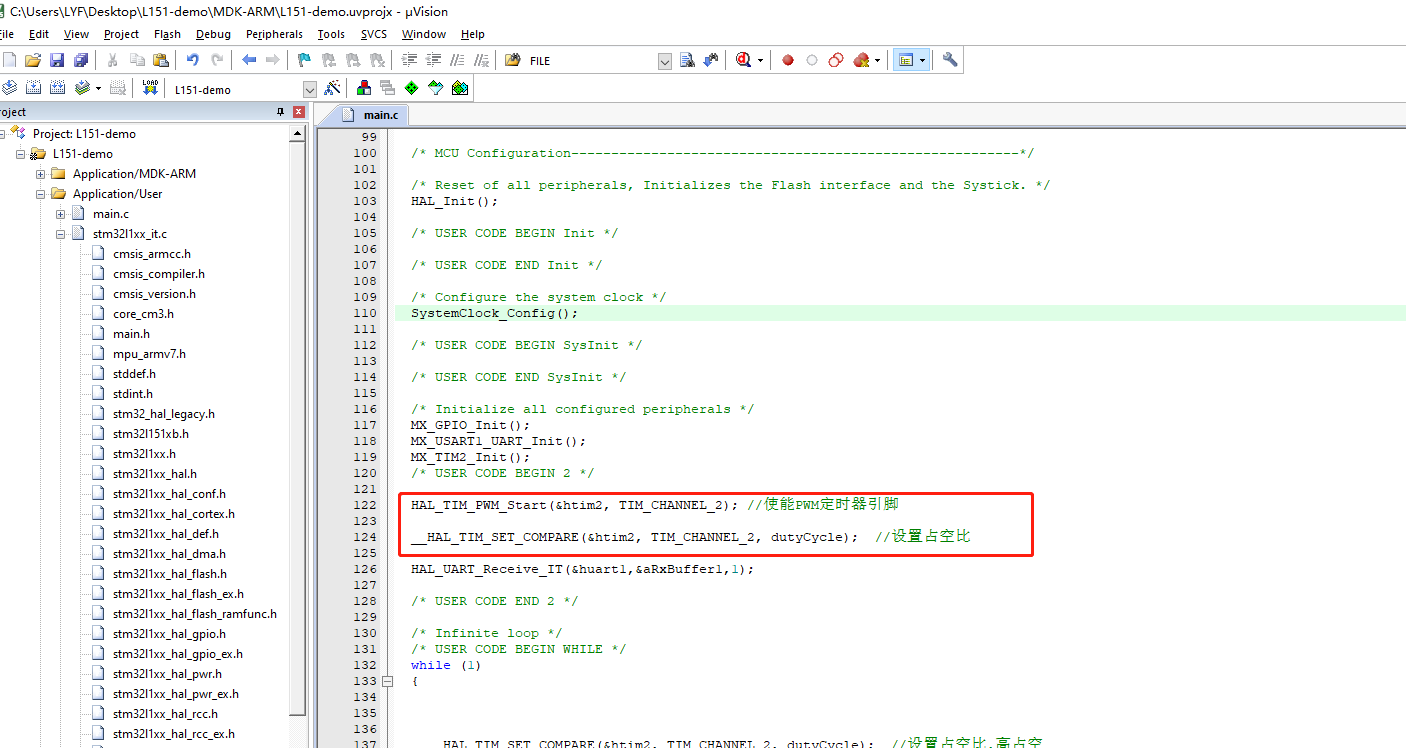Open the L151-demo target dropdown
Image resolution: width=1406 pixels, height=748 pixels.
[x=309, y=89]
